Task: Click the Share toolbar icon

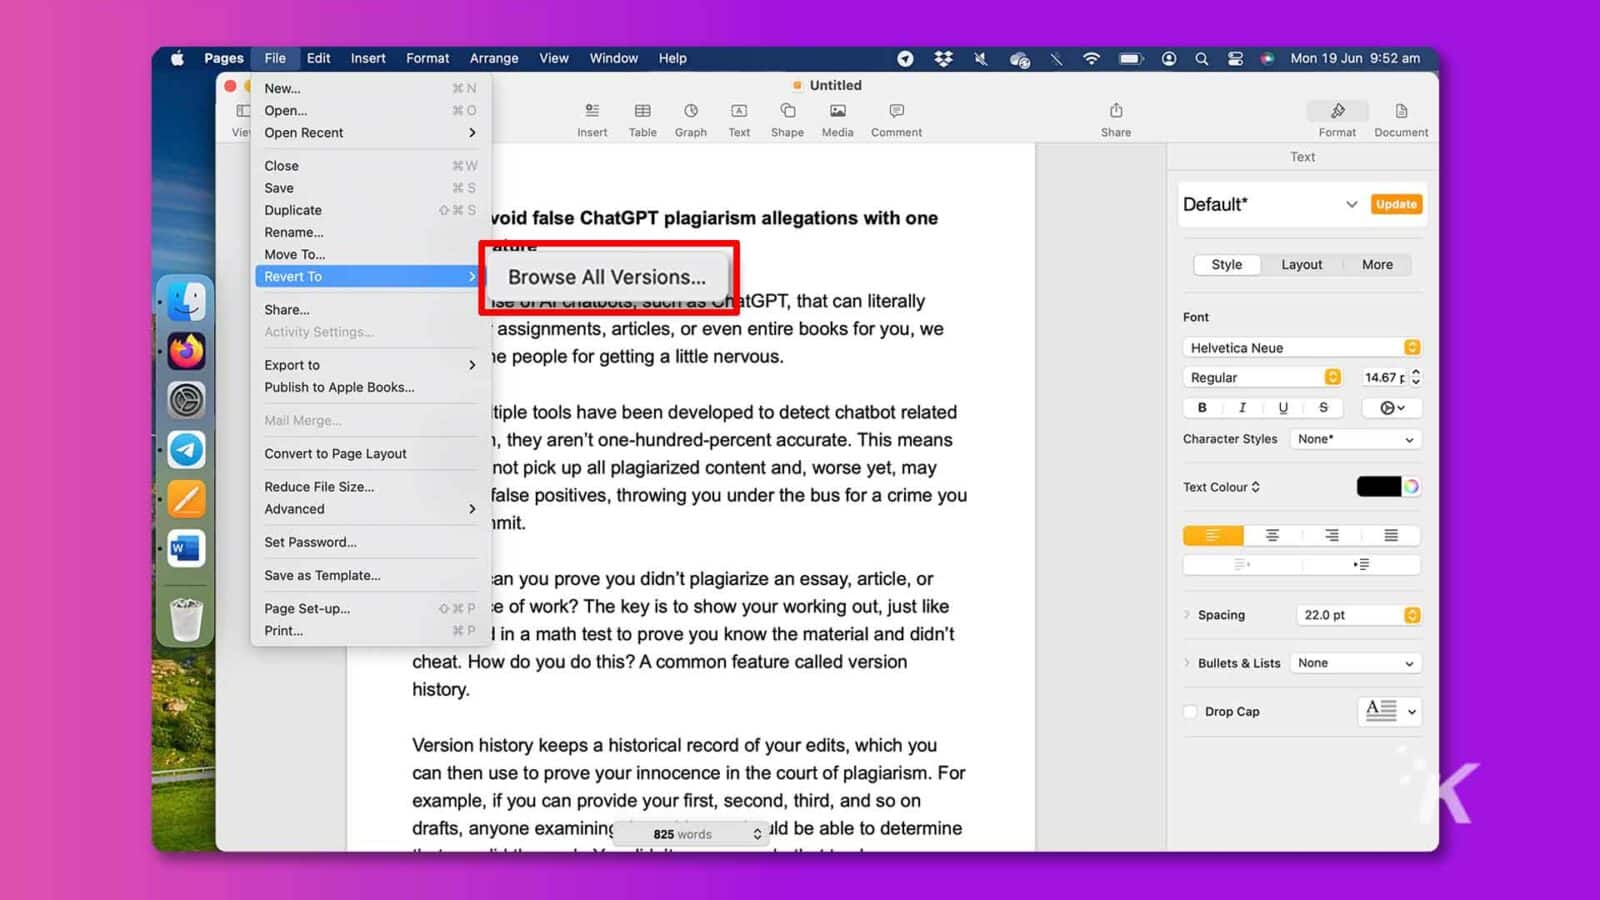Action: [x=1116, y=111]
